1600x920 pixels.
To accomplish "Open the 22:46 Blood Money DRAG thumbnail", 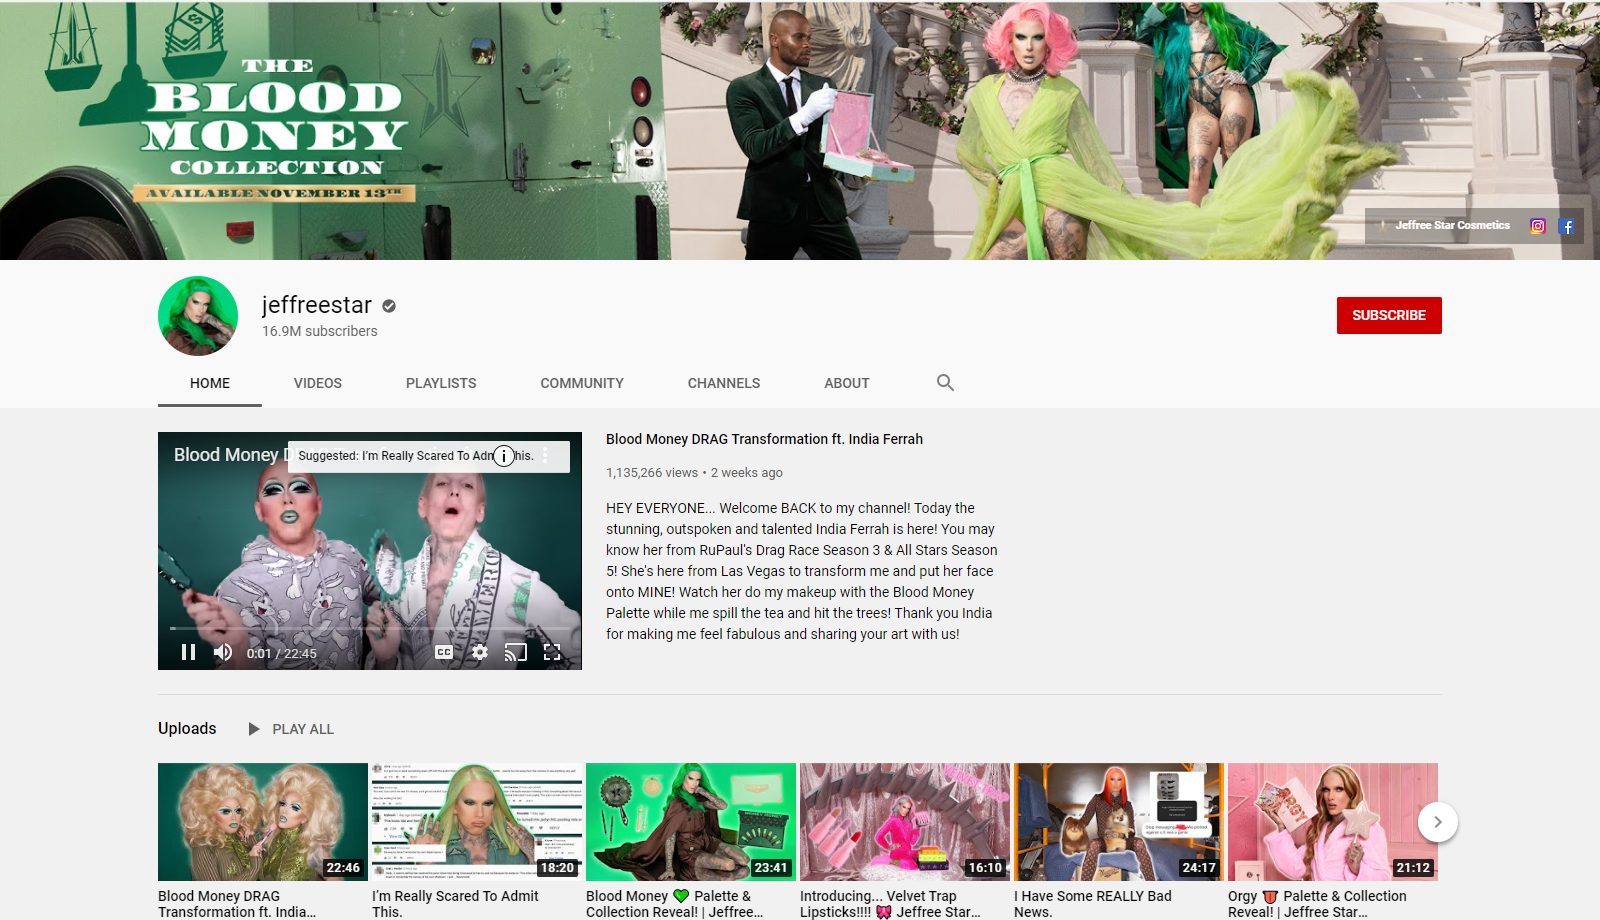I will click(263, 822).
